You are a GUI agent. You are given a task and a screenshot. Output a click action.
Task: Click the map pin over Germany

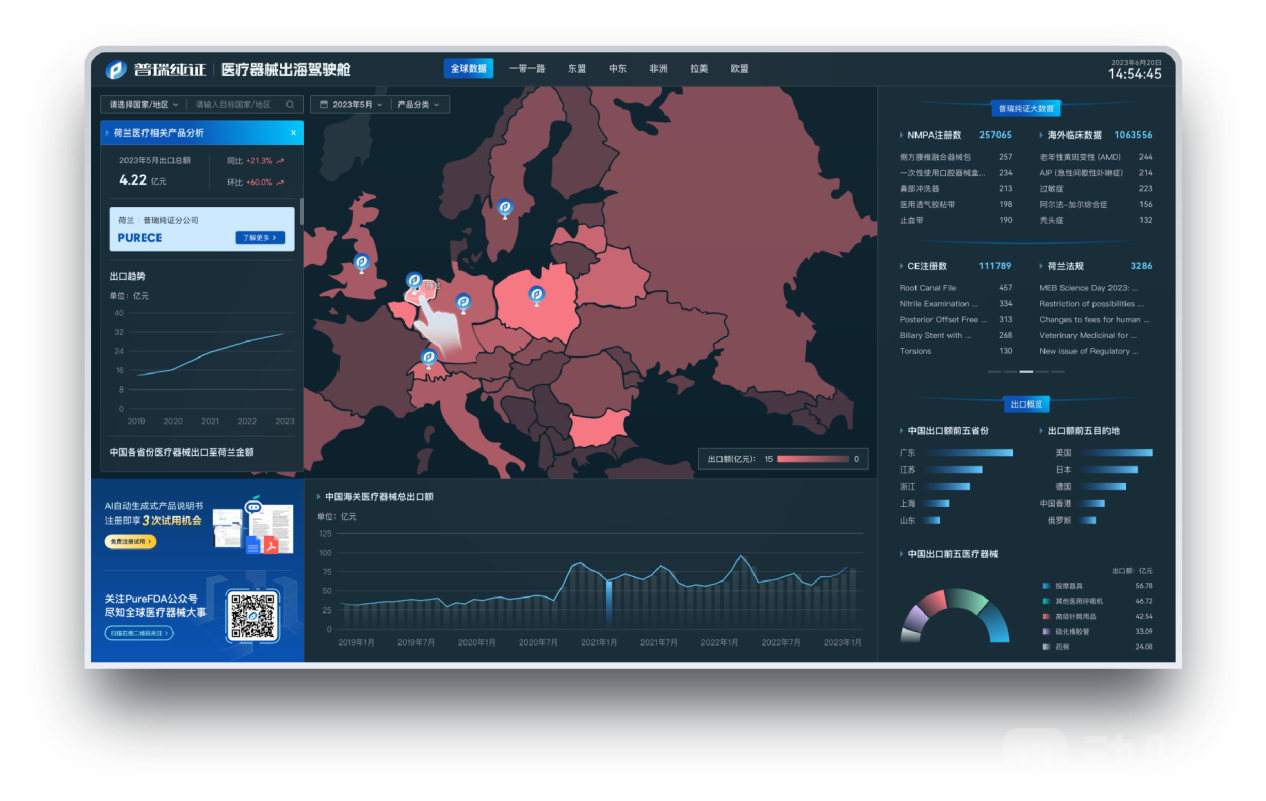[463, 301]
